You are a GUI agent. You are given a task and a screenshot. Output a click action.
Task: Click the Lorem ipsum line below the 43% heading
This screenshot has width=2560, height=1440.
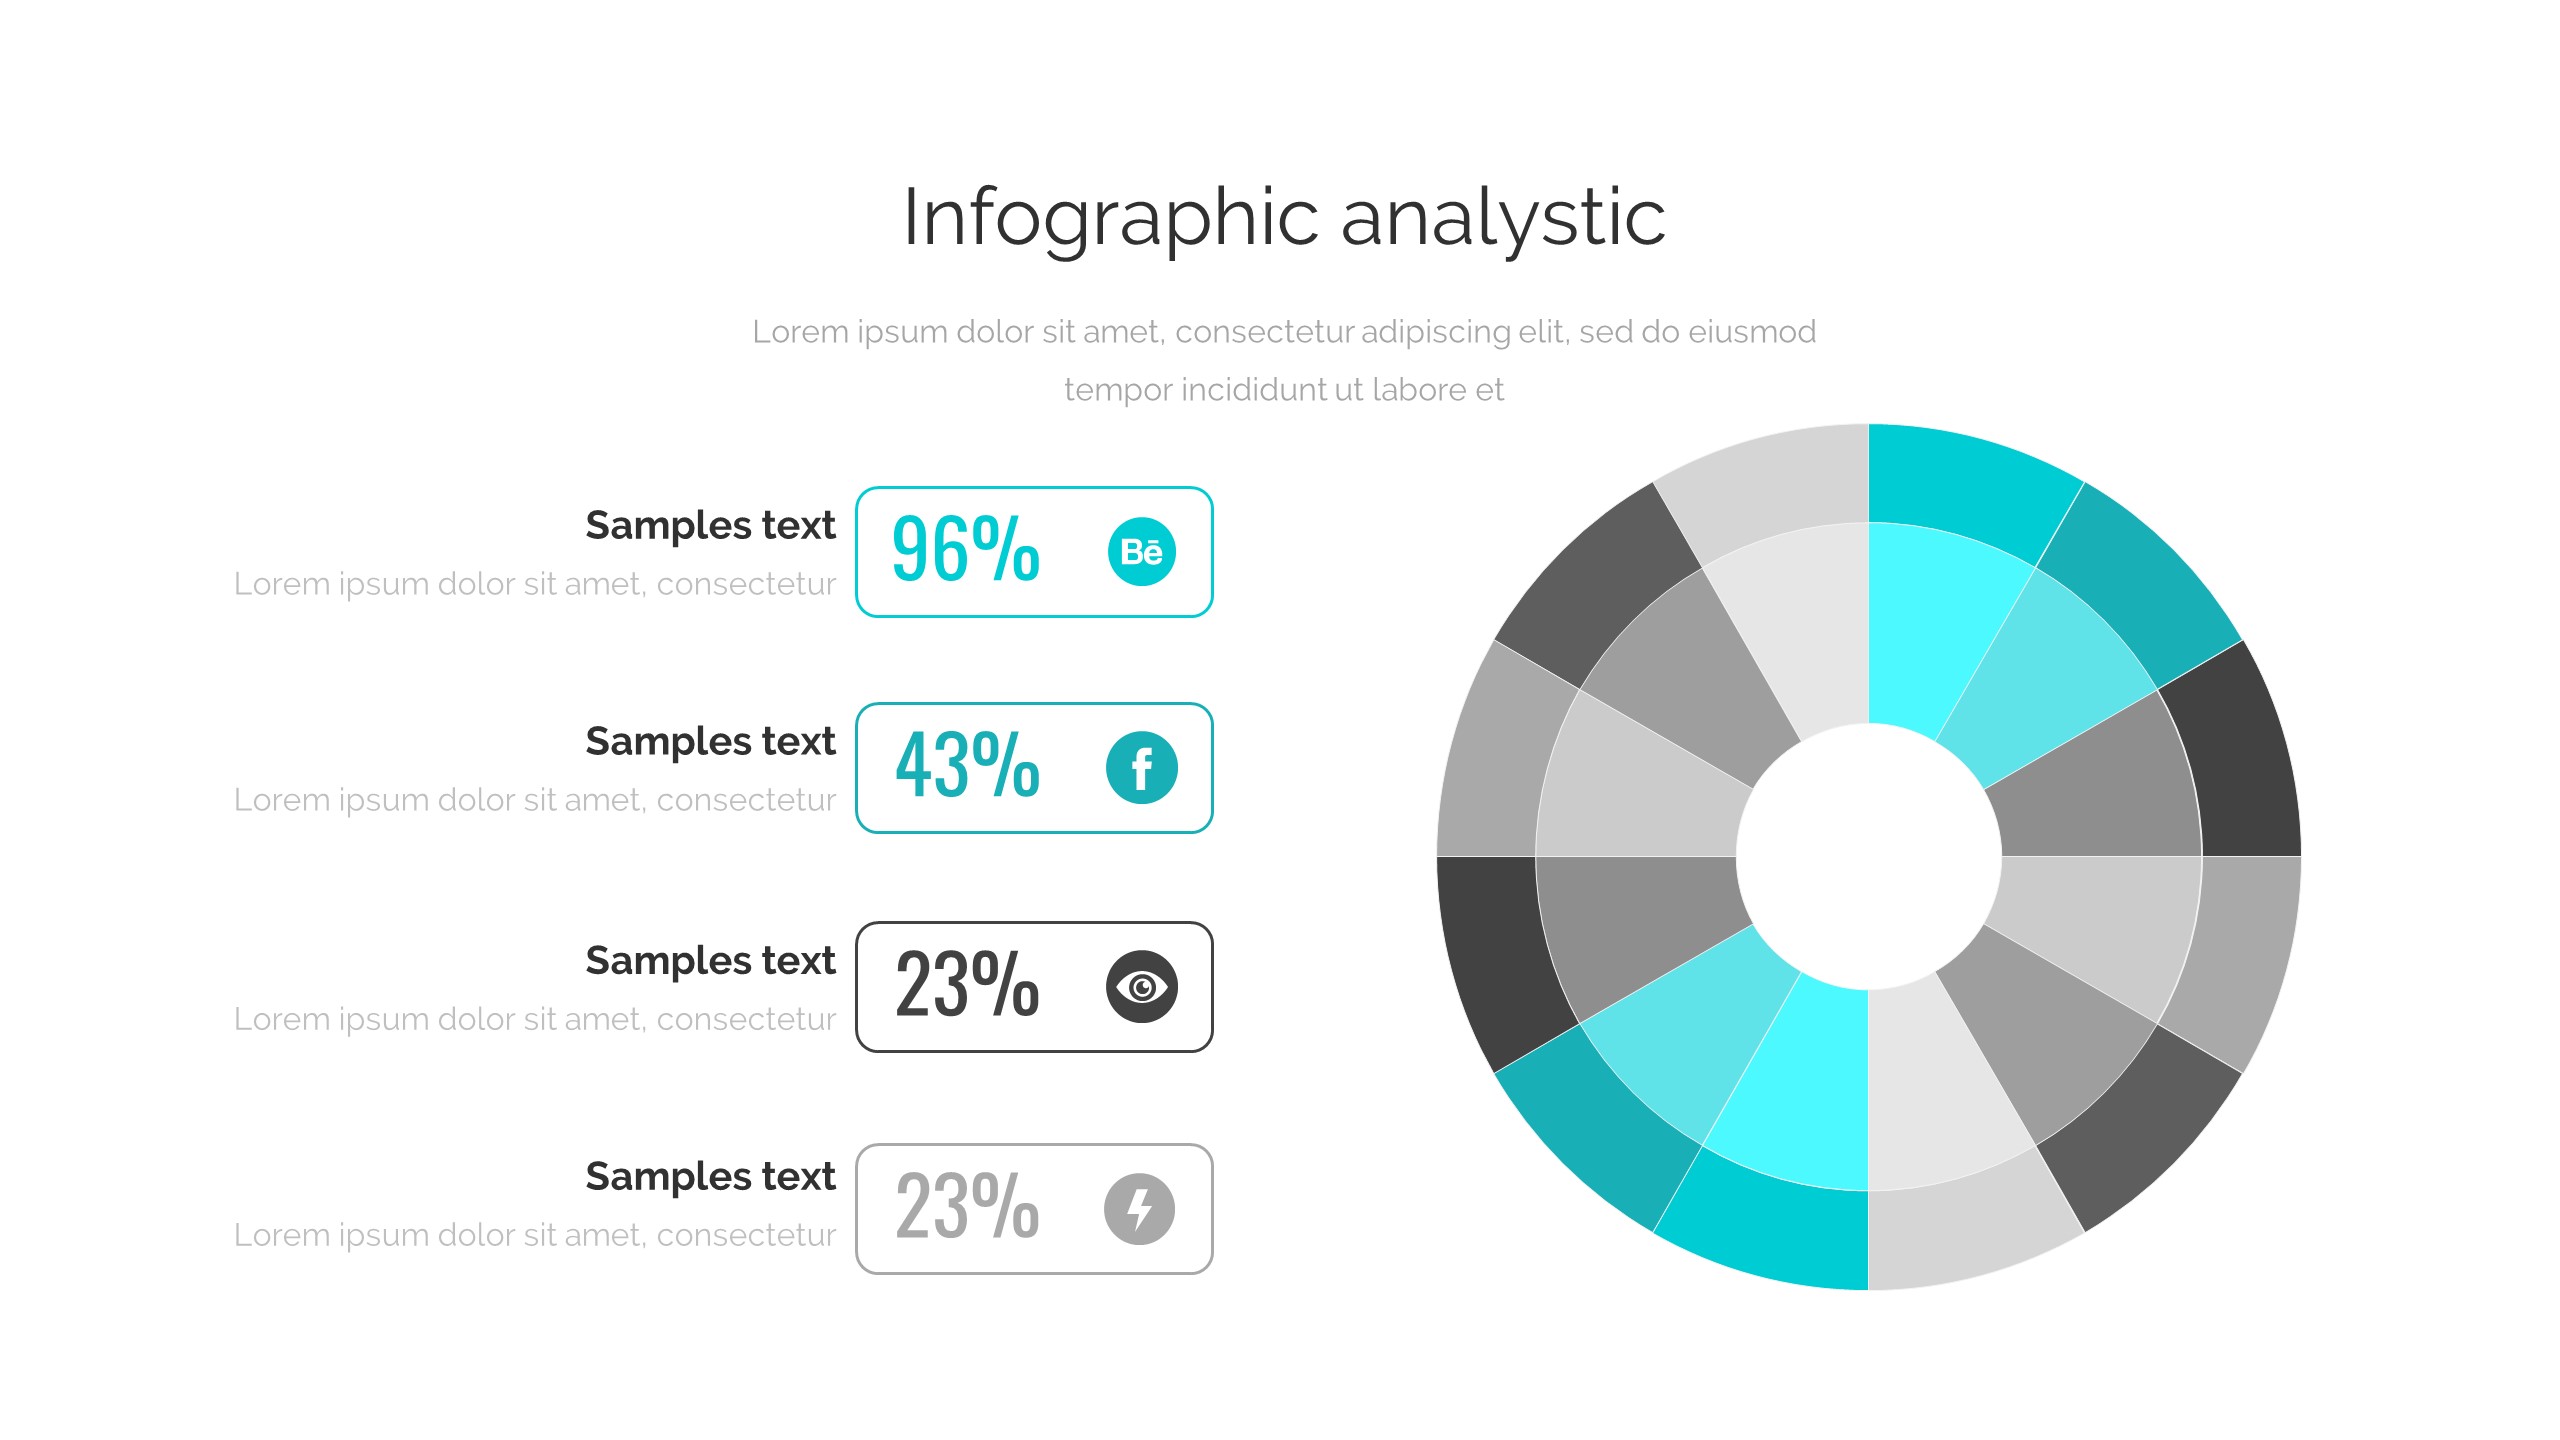click(x=534, y=800)
